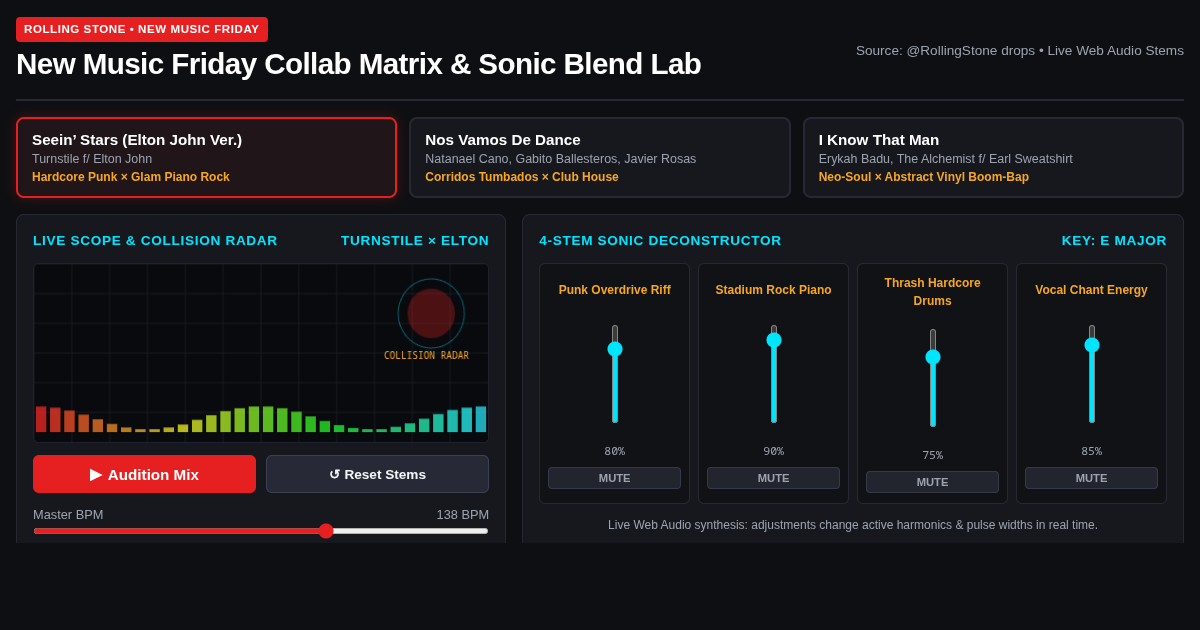Screen dimensions: 1200x630
Task: Click the page title New Music Friday Collab Matrix
Action: click(359, 64)
